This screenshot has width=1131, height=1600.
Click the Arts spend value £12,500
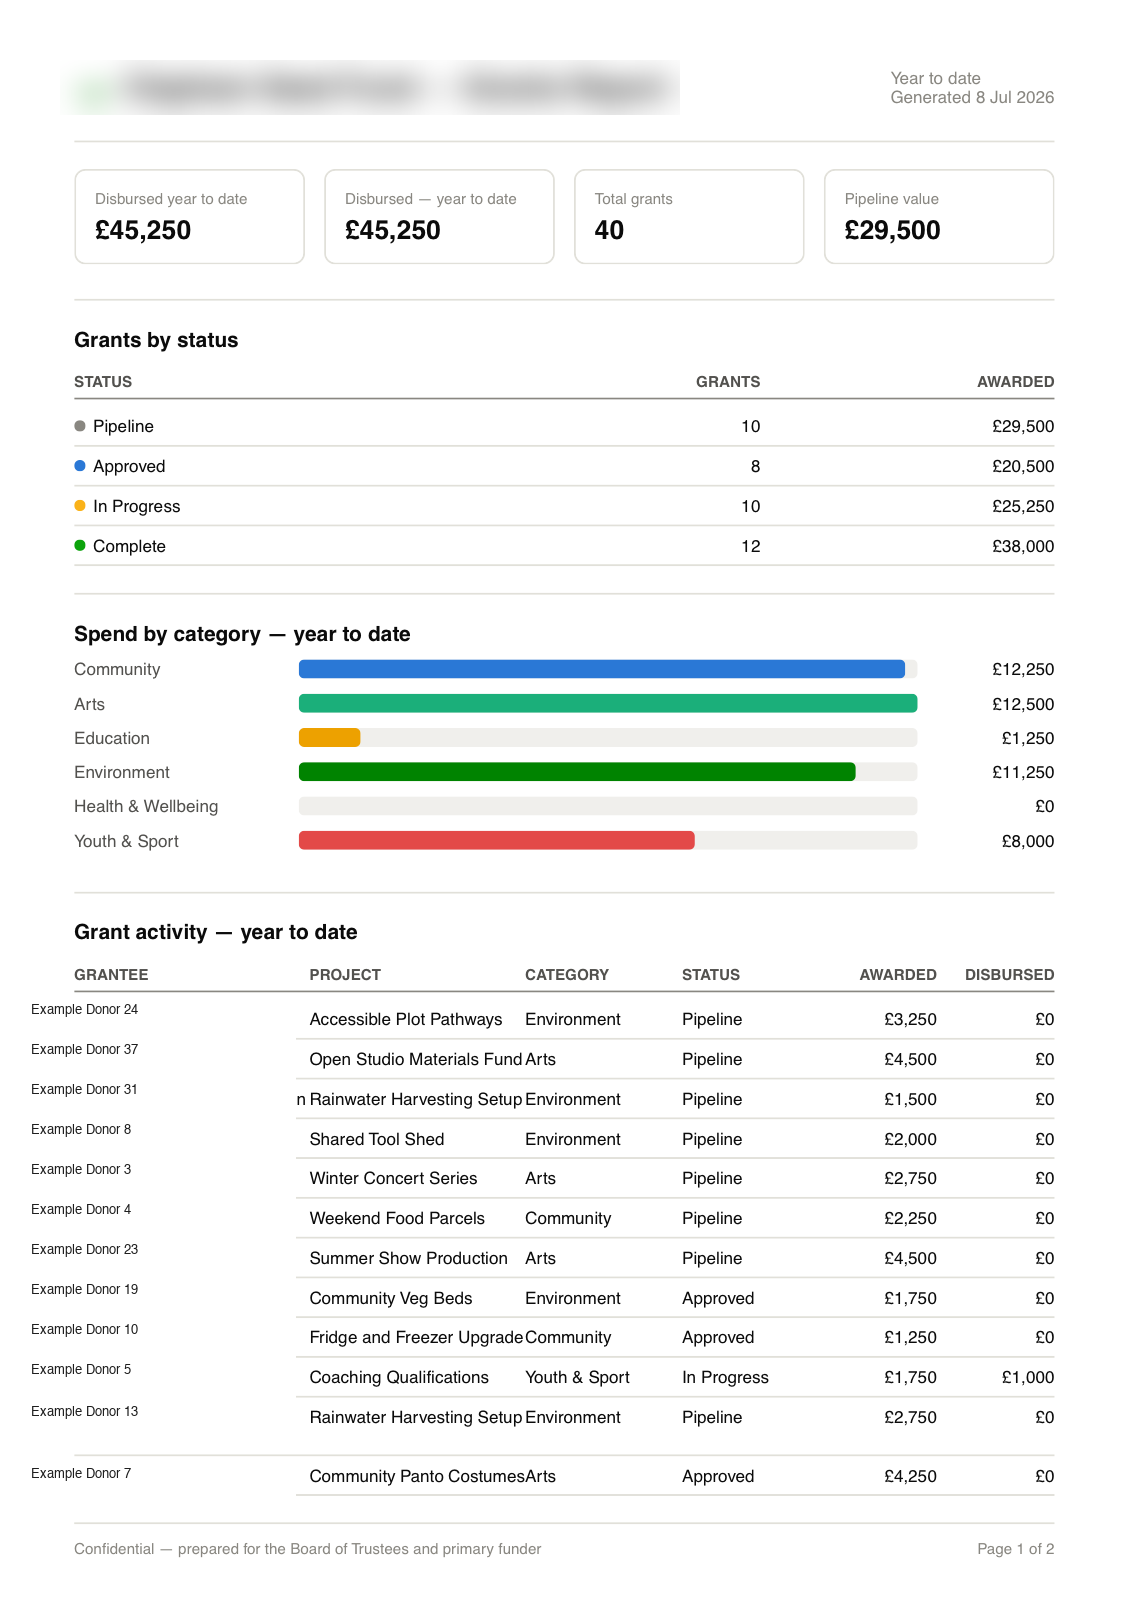(x=1023, y=704)
